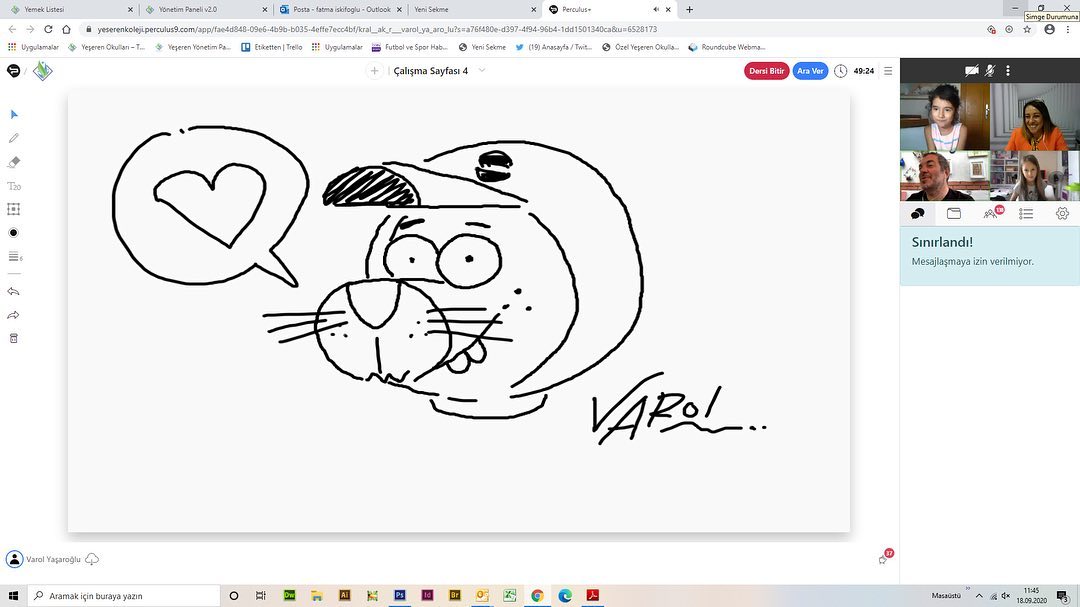Click the green school logo icon
The width and height of the screenshot is (1080, 607).
click(43, 71)
